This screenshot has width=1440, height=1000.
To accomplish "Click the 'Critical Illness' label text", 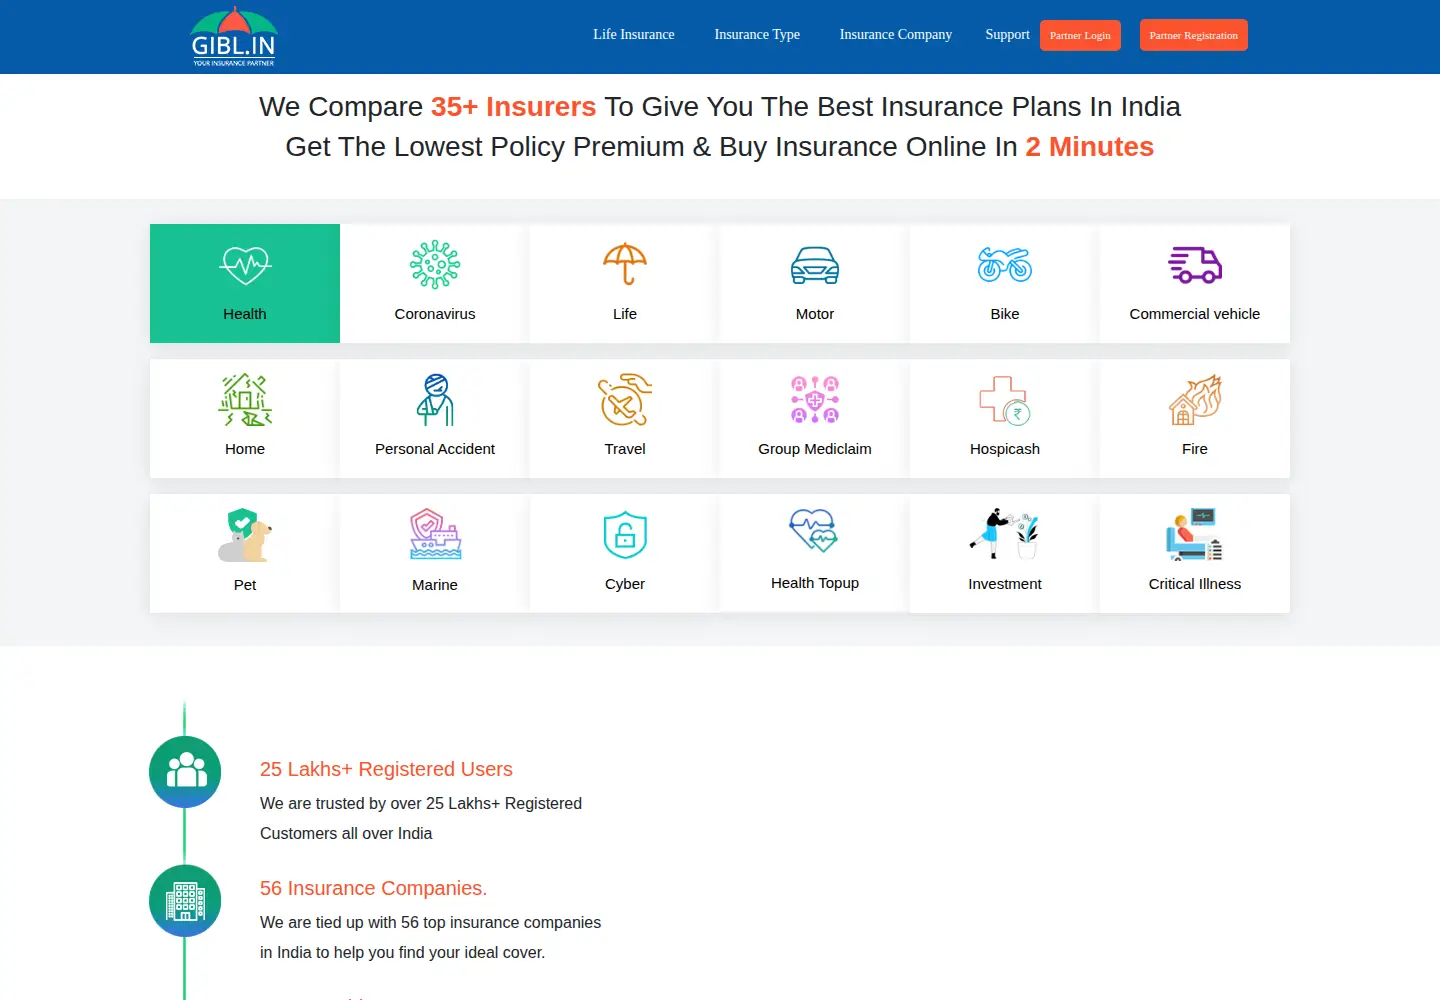I will point(1195,584).
